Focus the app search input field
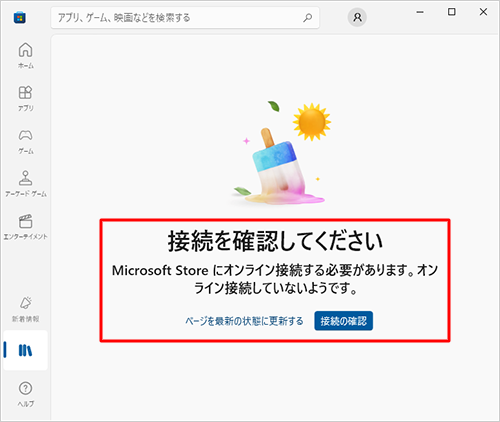Image resolution: width=500 pixels, height=422 pixels. [185, 17]
